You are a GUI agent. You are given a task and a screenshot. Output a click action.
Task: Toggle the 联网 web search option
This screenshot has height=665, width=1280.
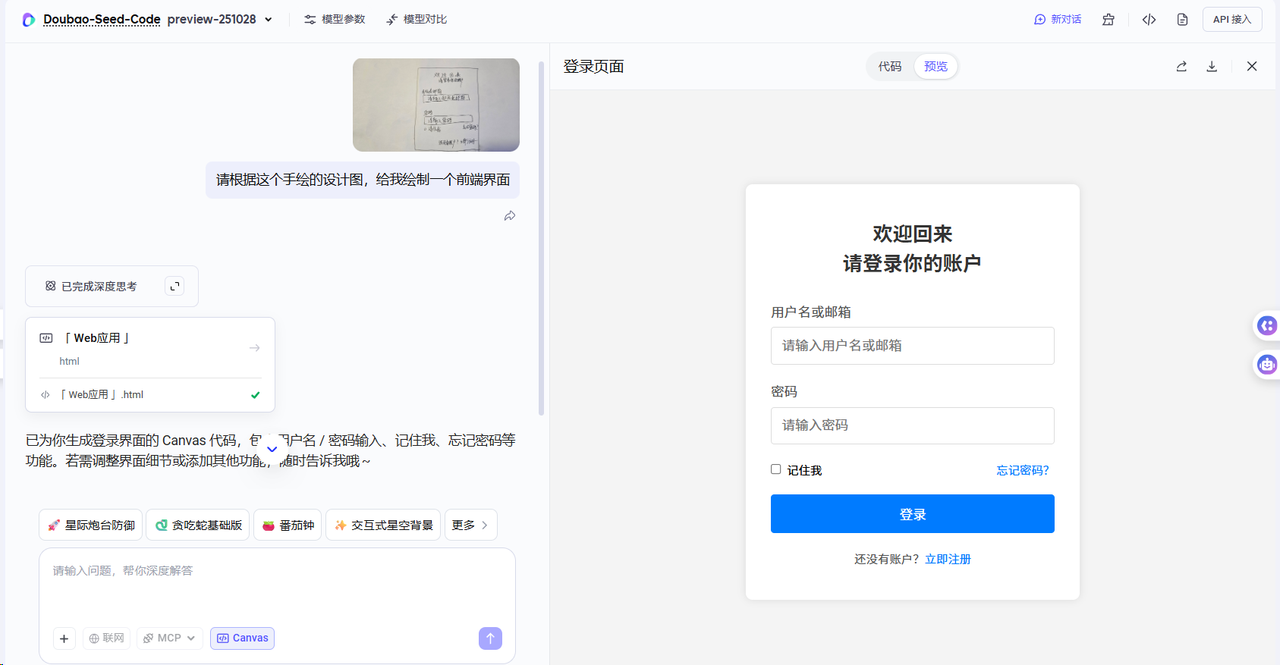pyautogui.click(x=106, y=638)
